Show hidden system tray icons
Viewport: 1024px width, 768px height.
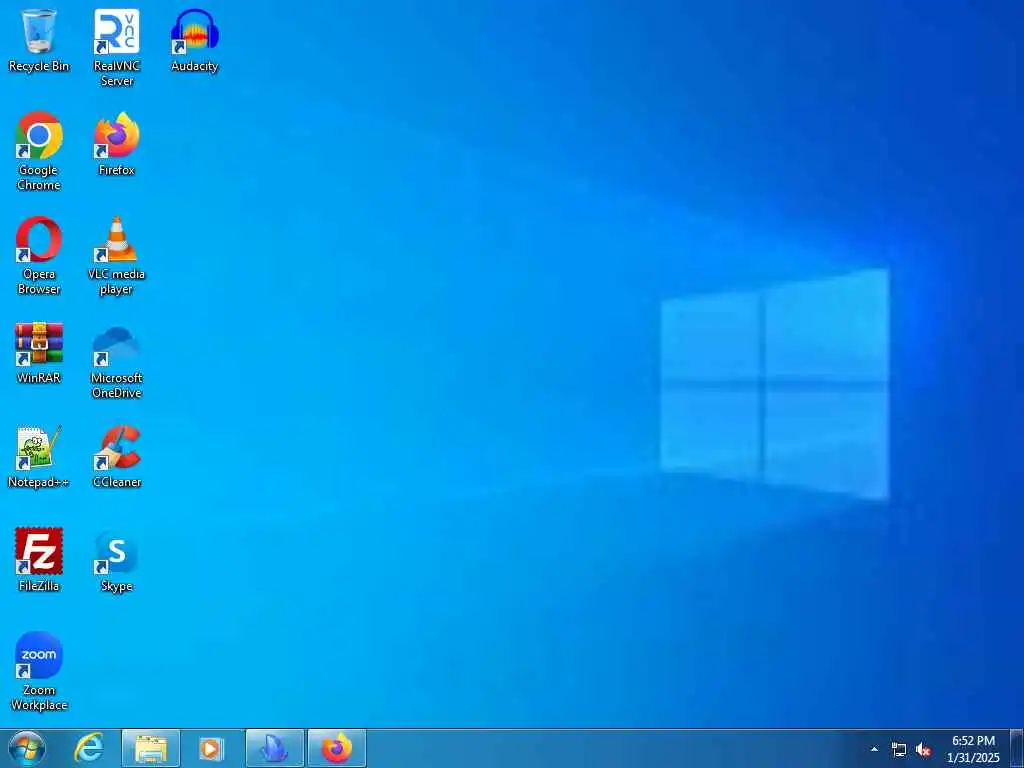tap(874, 749)
